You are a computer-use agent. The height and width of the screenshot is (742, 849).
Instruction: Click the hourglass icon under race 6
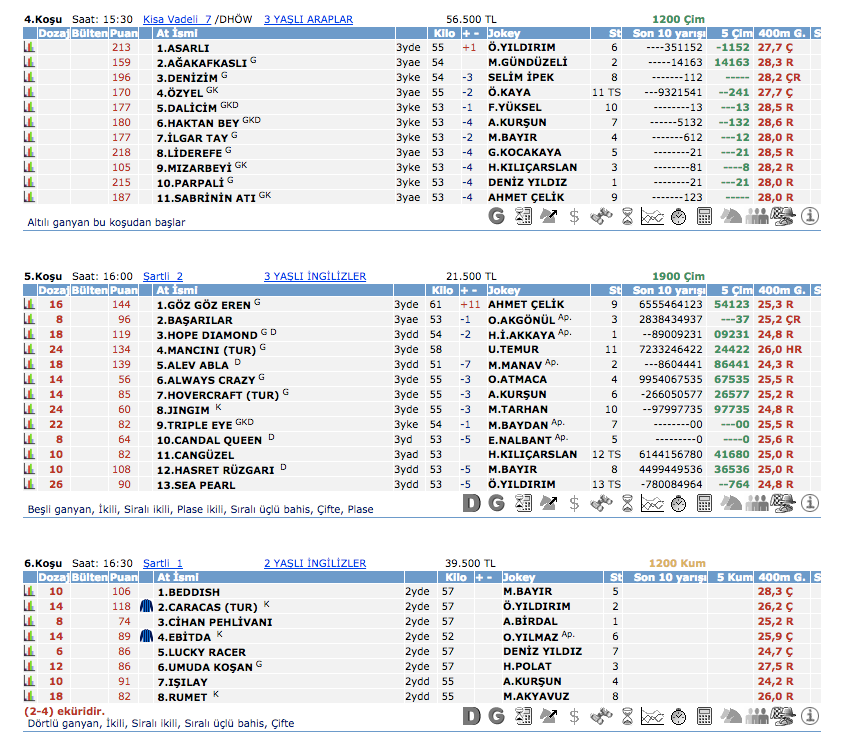tap(627, 717)
